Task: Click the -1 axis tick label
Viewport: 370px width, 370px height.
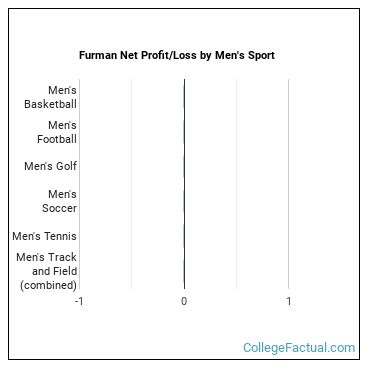Action: tap(79, 301)
